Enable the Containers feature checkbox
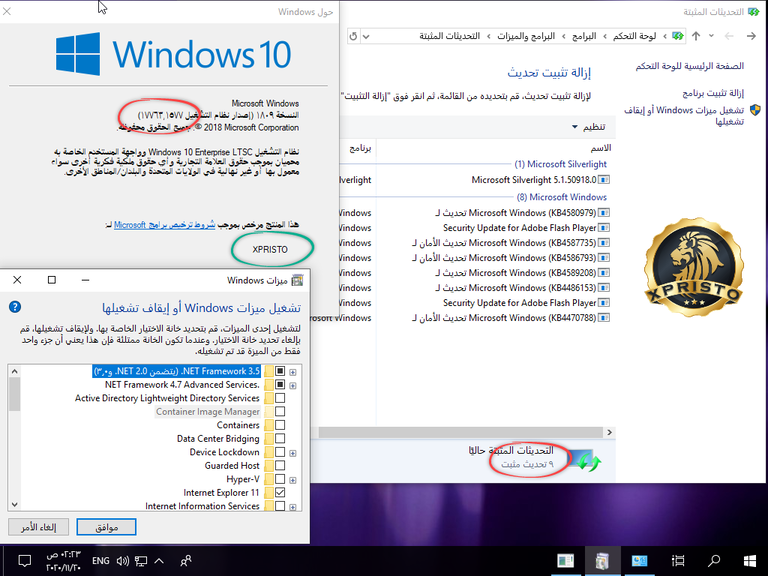 click(280, 425)
